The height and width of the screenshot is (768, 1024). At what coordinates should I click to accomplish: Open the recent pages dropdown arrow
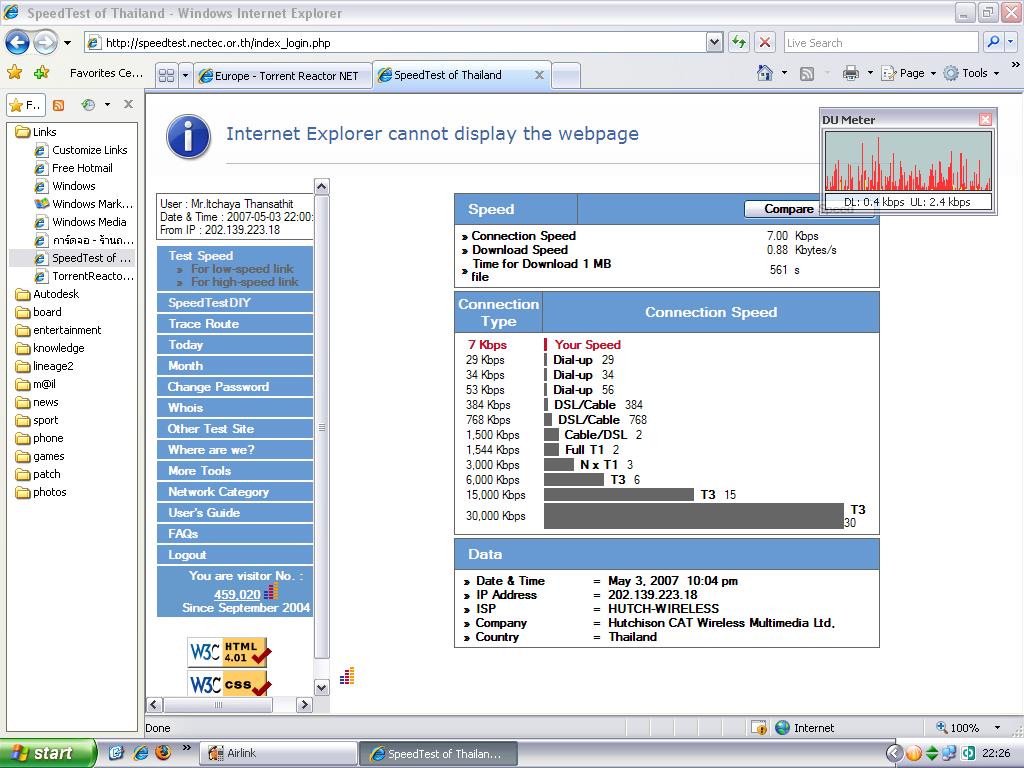67,43
